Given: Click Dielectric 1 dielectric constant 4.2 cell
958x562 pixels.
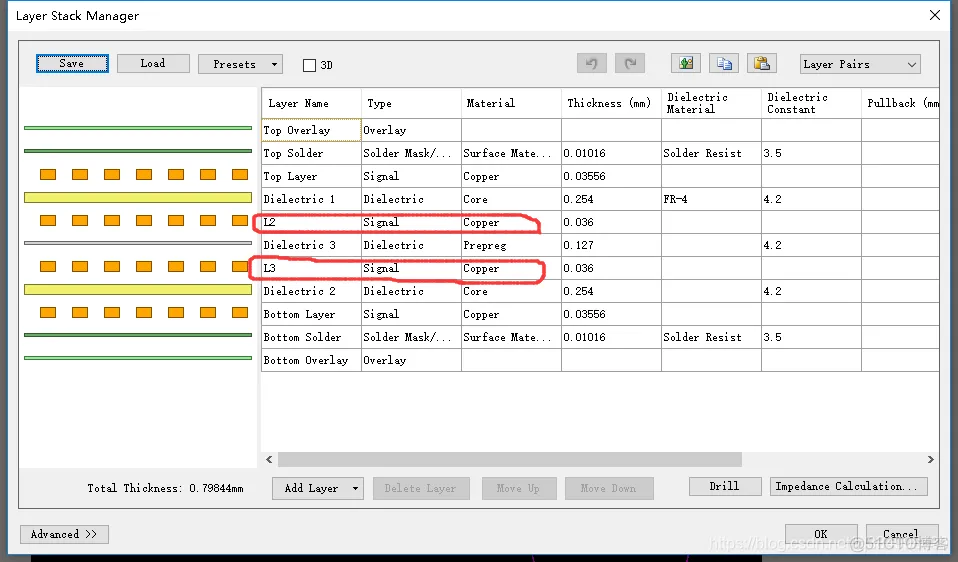Looking at the screenshot, I should [x=811, y=199].
